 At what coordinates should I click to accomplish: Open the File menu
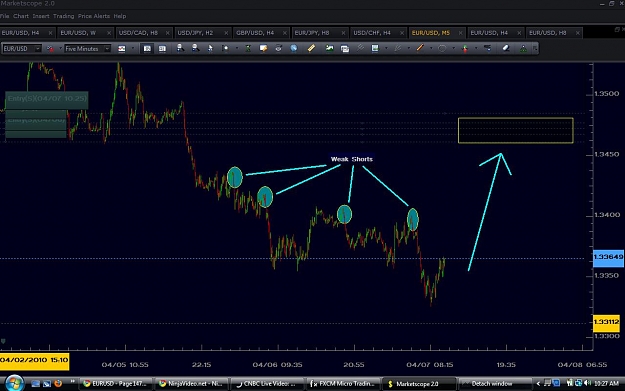click(x=4, y=16)
